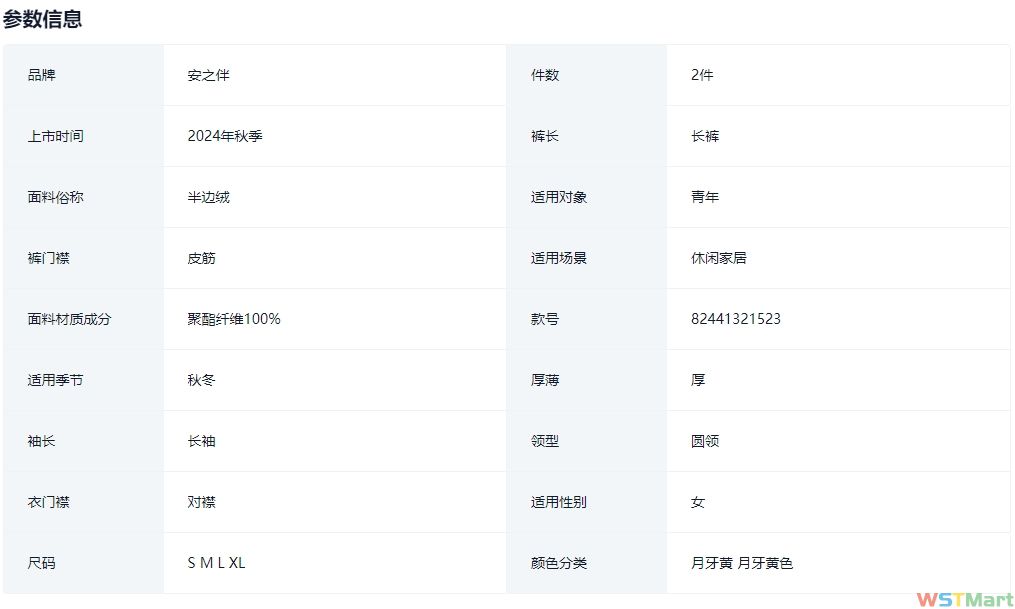Screen dimensions: 1015x609
Task: Select the 休闲家居 scenario value
Action: click(x=718, y=258)
